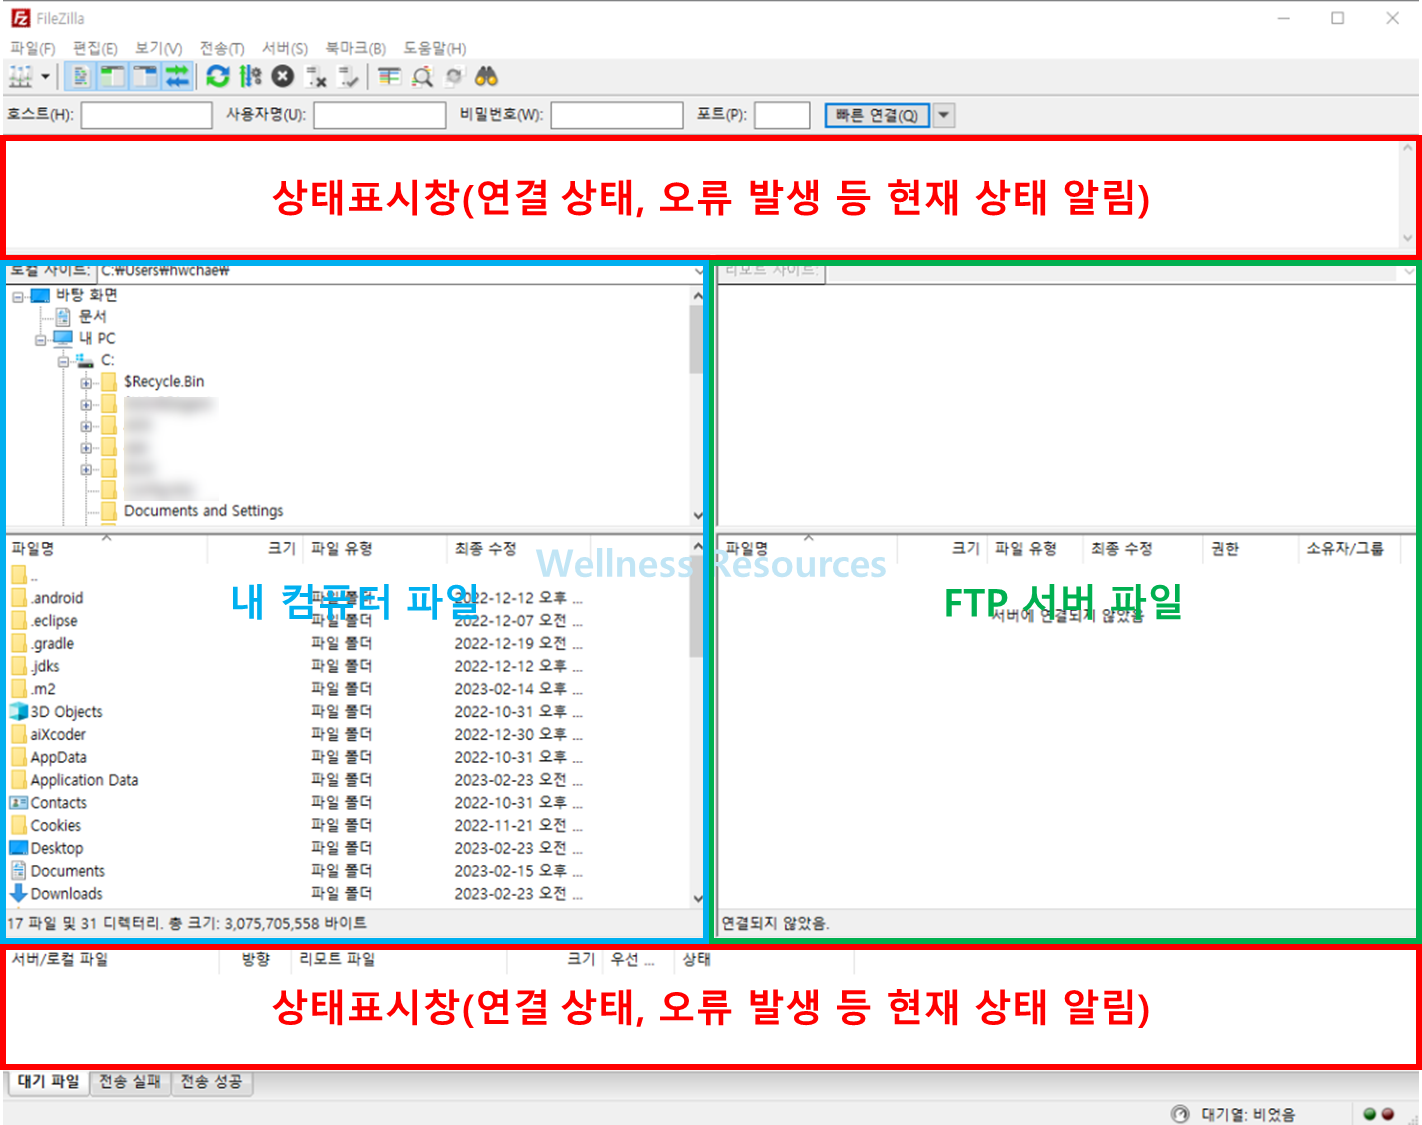Switch to the 전송 실패 tab

click(129, 1082)
